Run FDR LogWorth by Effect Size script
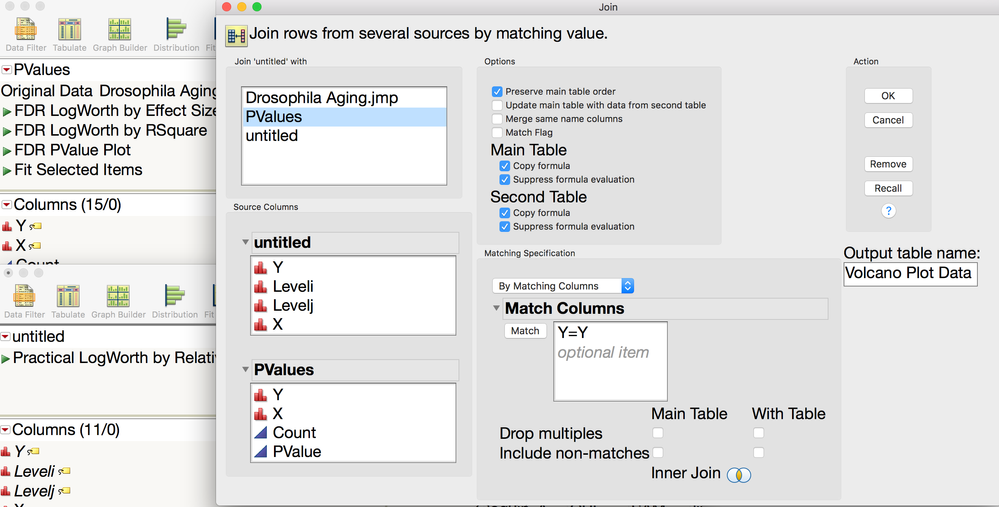Image resolution: width=999 pixels, height=507 pixels. (x=7, y=111)
